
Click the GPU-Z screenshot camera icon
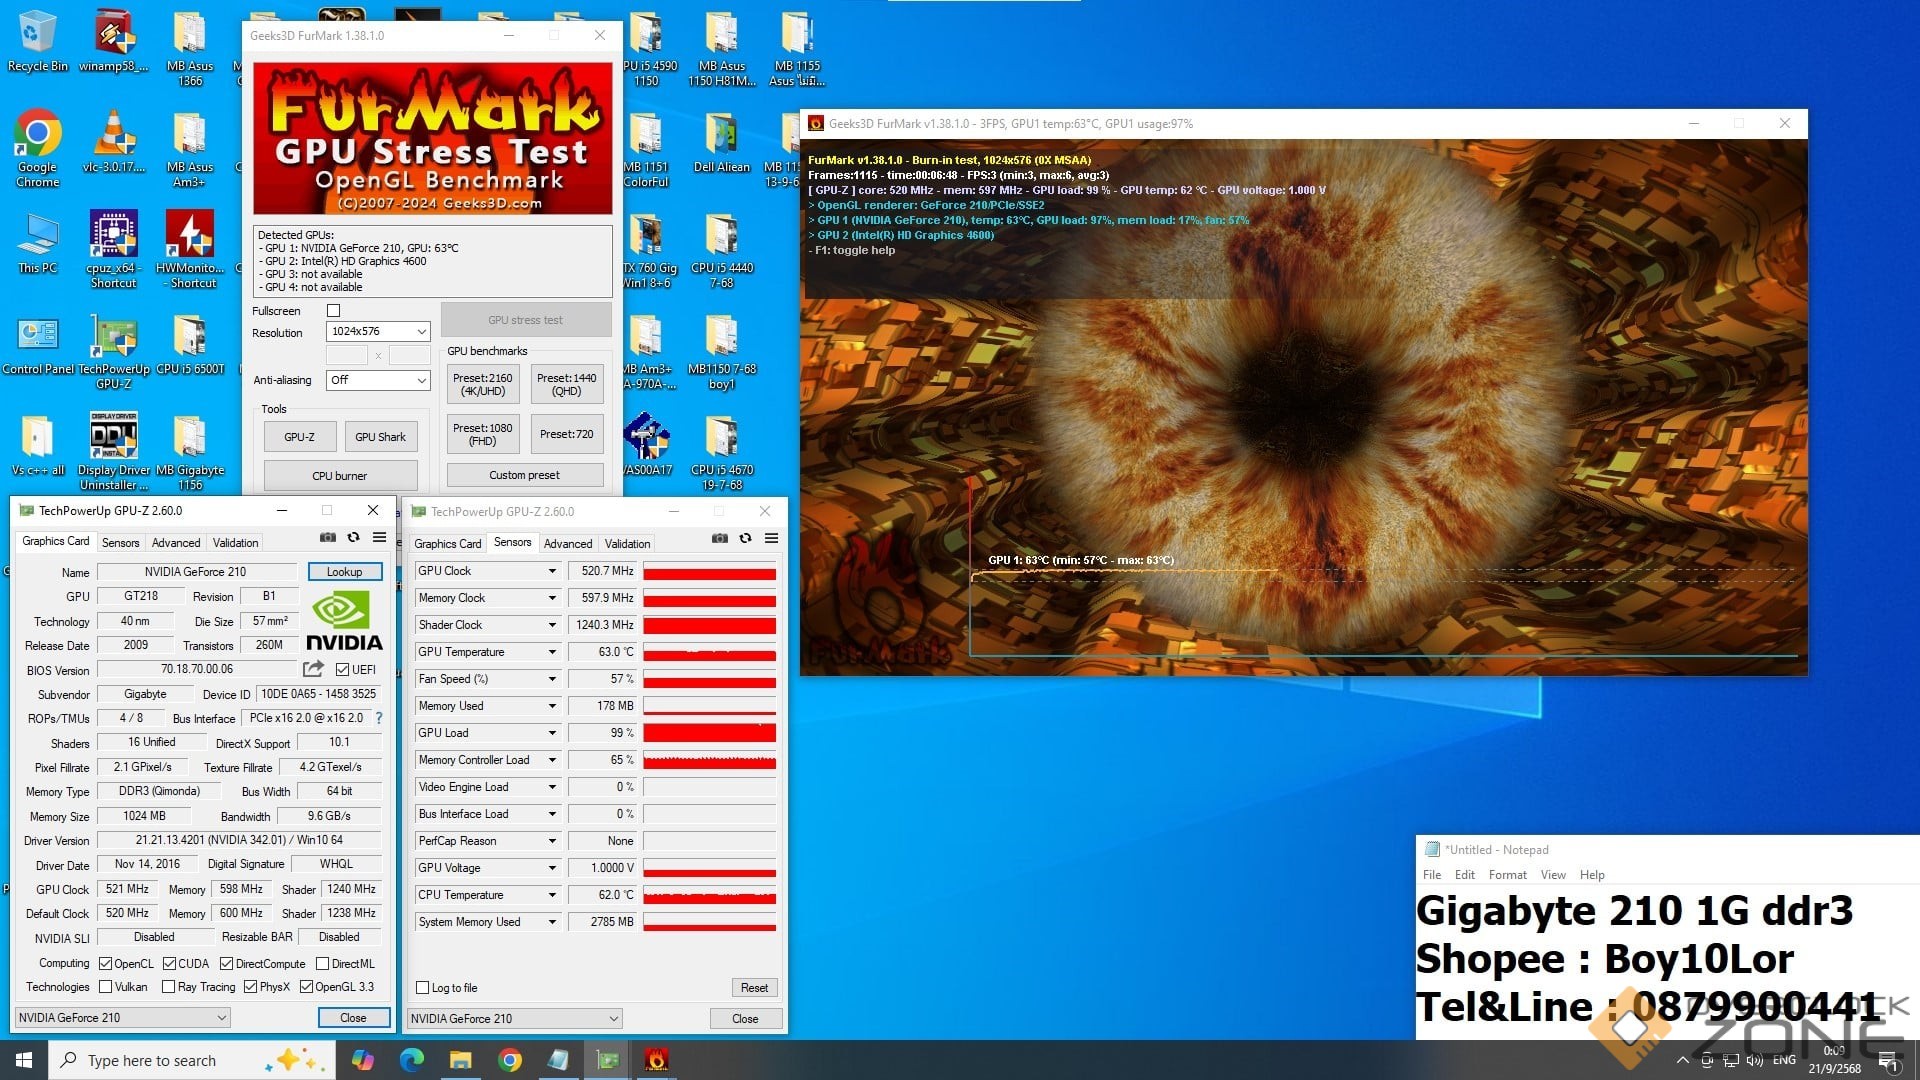pyautogui.click(x=327, y=537)
